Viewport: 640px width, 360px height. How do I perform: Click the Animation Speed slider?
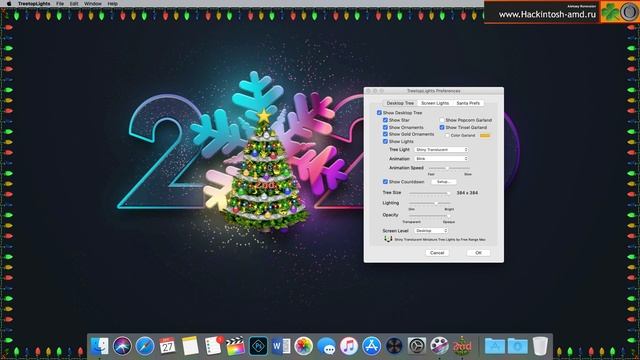pos(449,168)
